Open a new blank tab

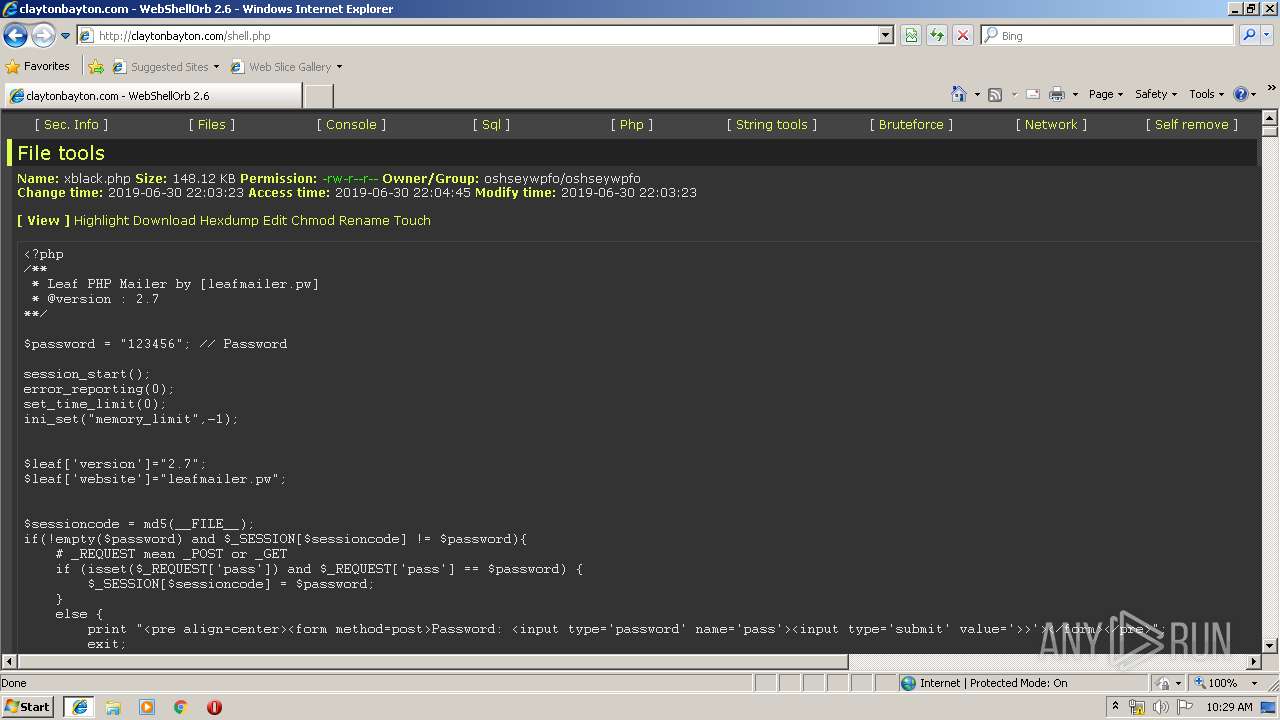(x=318, y=96)
